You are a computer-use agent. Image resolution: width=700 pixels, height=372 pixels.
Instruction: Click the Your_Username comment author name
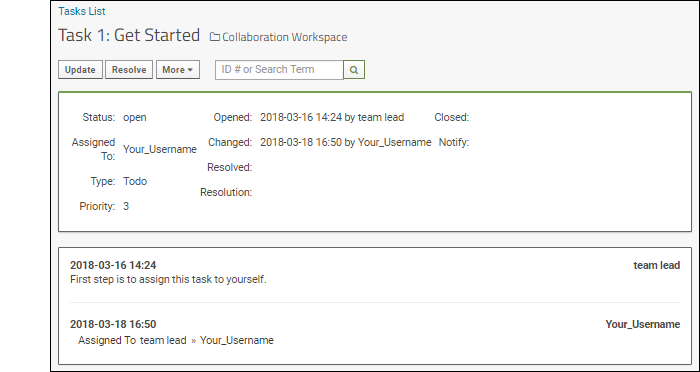pyautogui.click(x=643, y=324)
